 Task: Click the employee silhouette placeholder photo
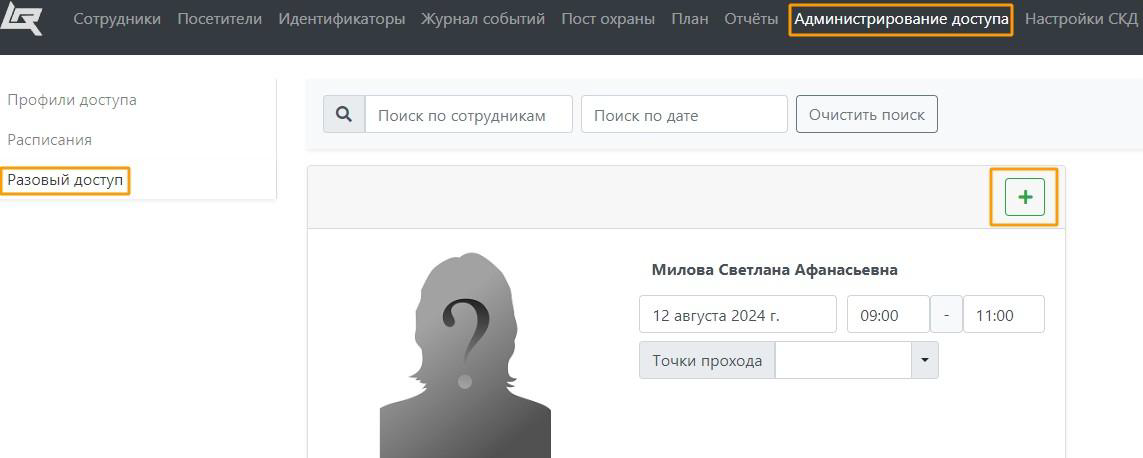465,355
